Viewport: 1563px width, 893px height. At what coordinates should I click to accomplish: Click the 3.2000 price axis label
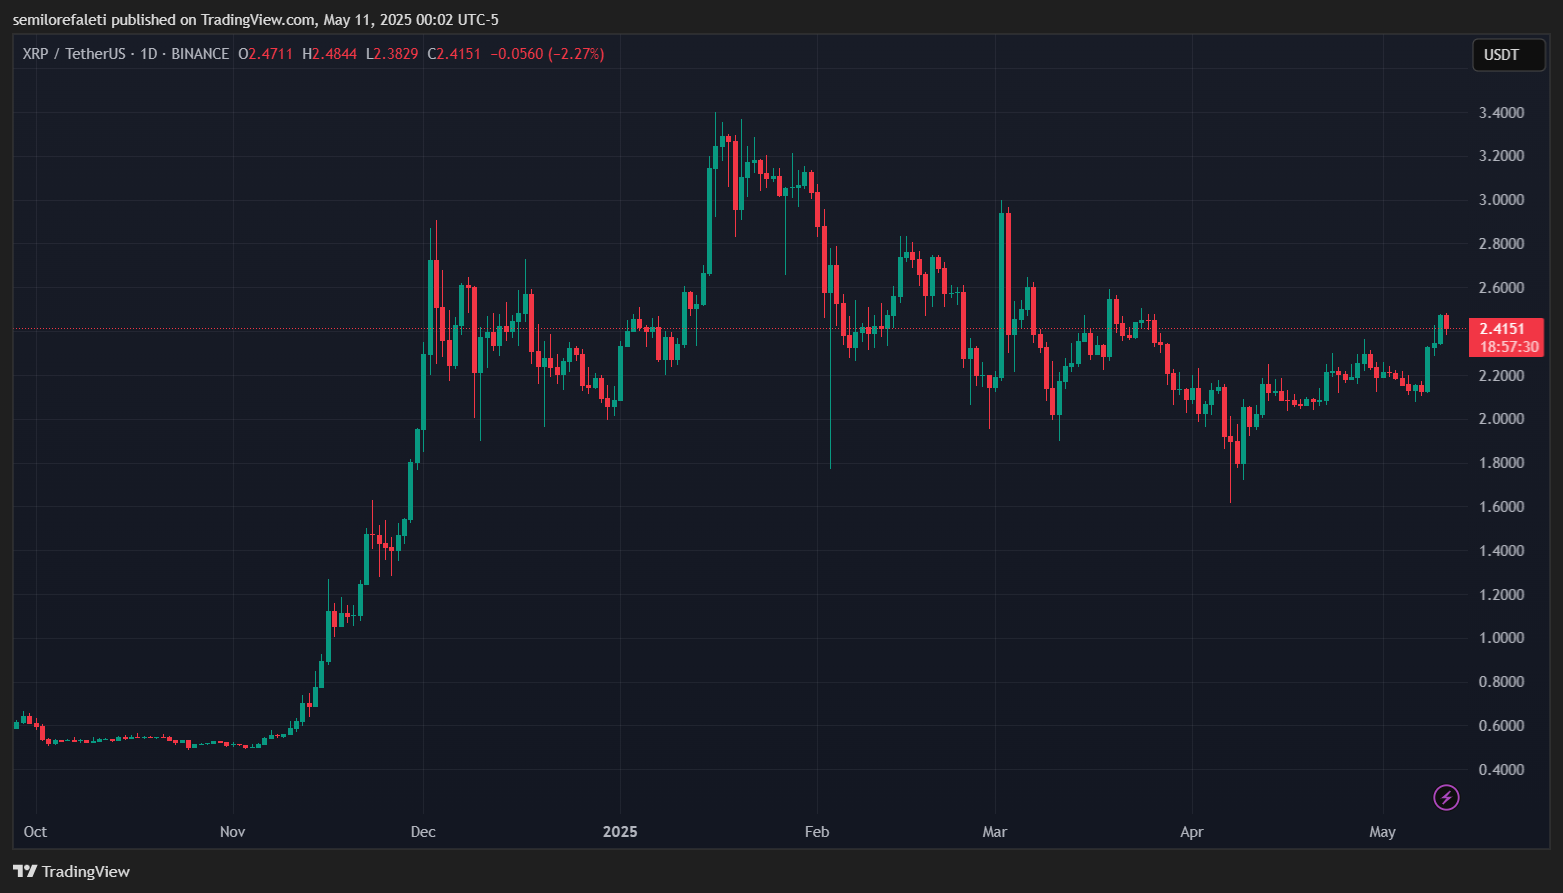1501,156
